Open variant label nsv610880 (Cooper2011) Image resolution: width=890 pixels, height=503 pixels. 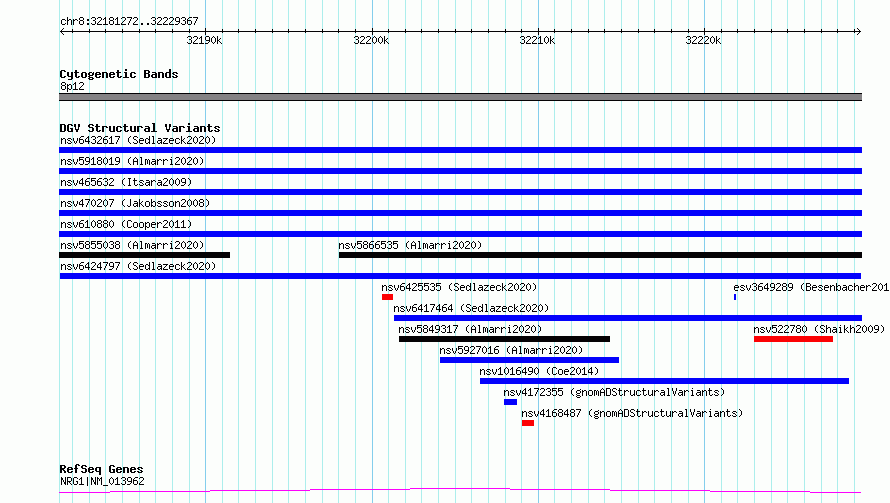pyautogui.click(x=126, y=224)
